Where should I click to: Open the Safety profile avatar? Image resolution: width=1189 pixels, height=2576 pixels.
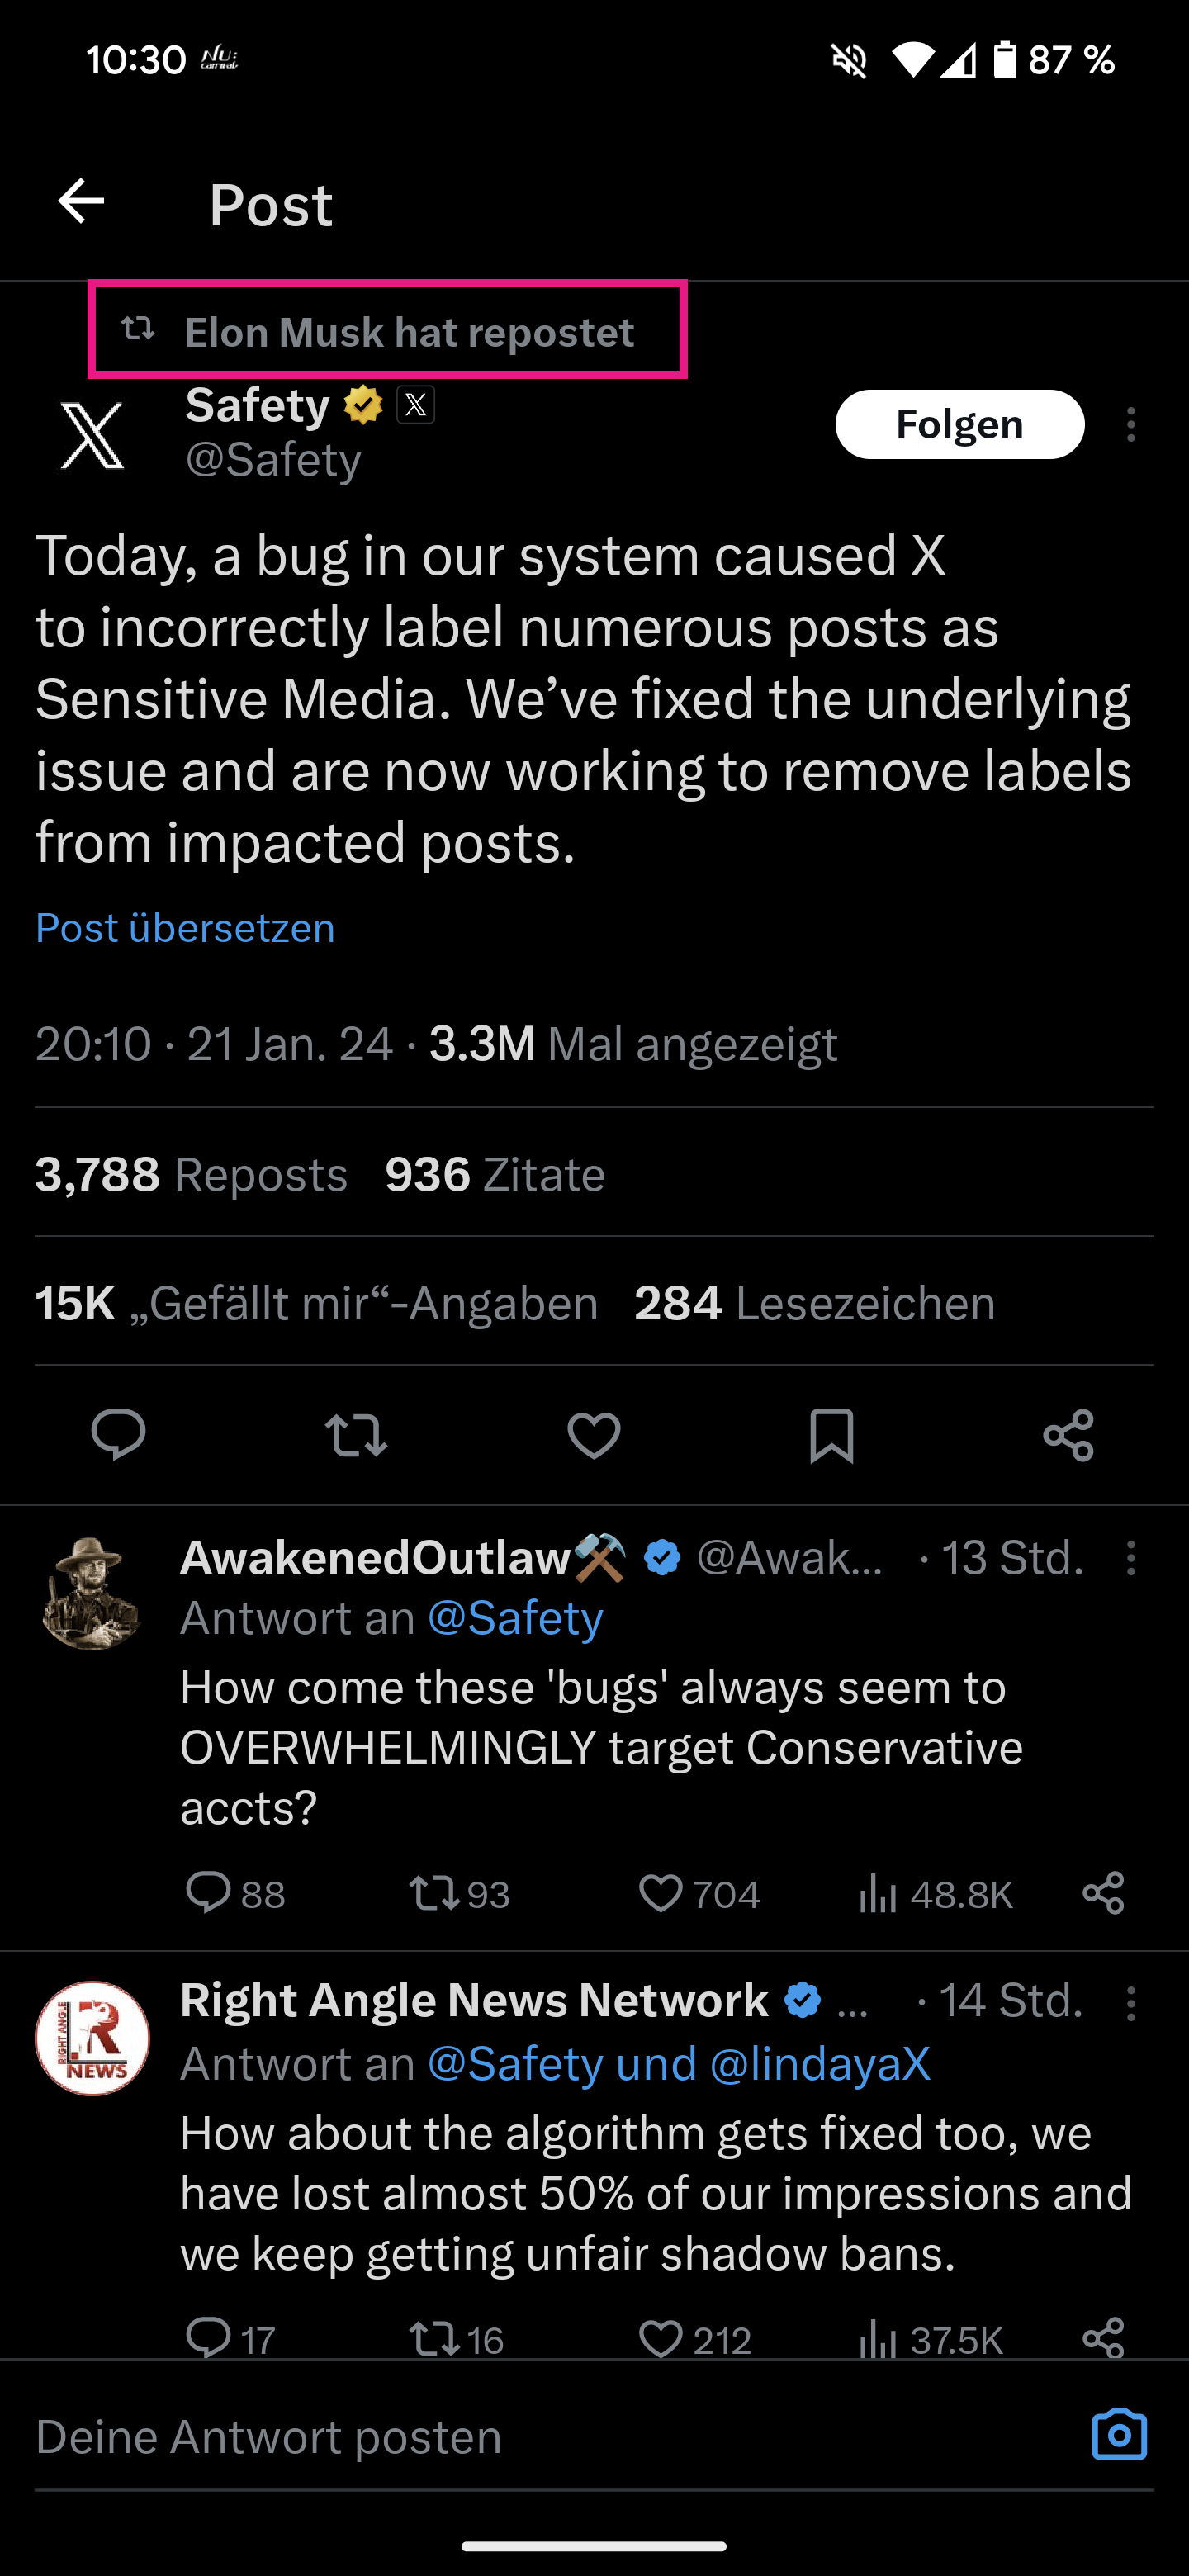tap(92, 435)
